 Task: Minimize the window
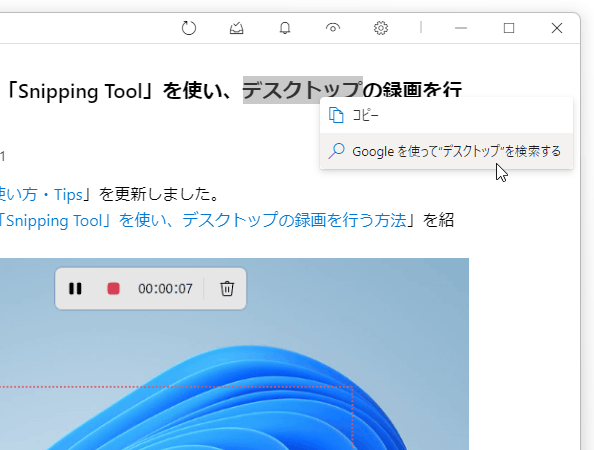coord(461,28)
